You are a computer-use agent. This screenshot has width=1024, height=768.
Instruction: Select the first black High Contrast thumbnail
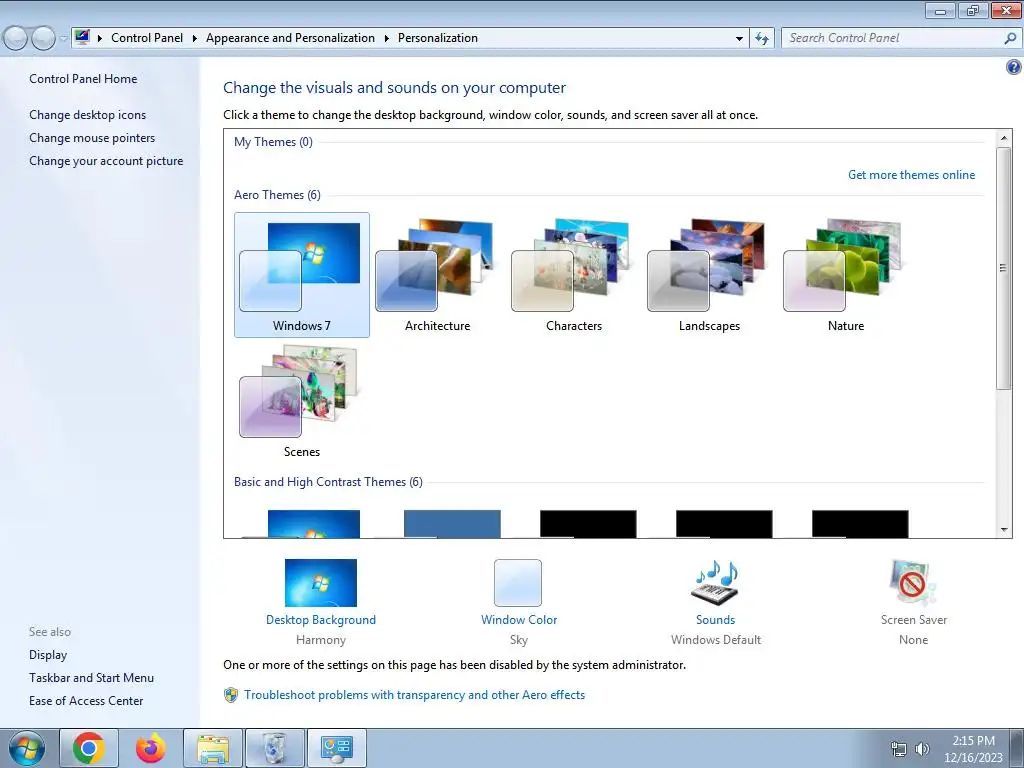(588, 524)
